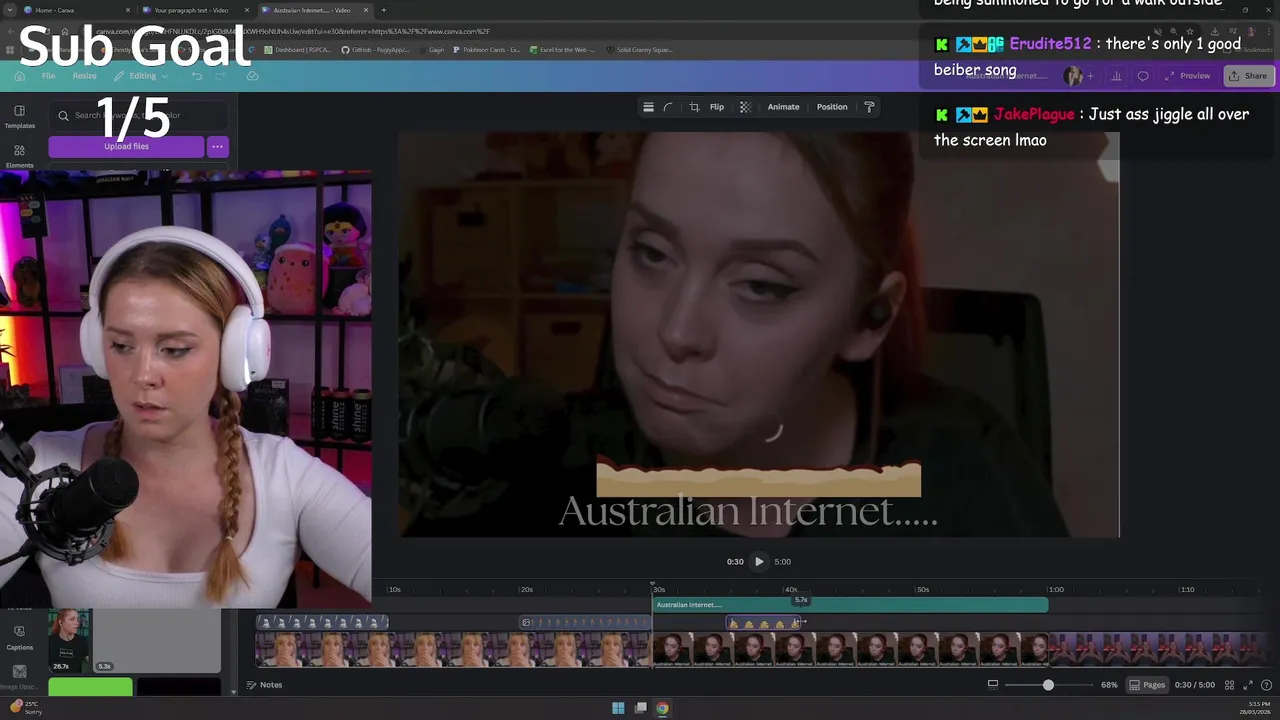Image resolution: width=1280 pixels, height=720 pixels.
Task: Switch to Your paragraph text browser tab
Action: tap(195, 10)
